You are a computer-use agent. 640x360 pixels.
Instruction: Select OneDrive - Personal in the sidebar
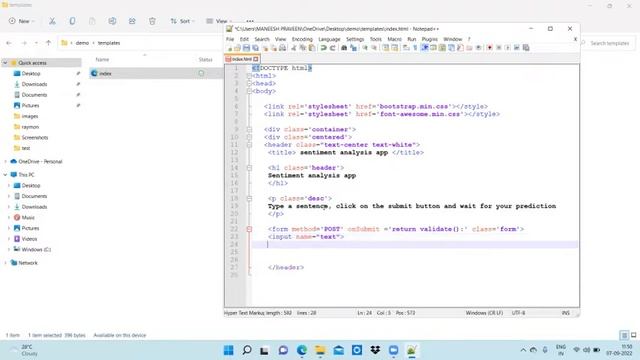click(40, 162)
